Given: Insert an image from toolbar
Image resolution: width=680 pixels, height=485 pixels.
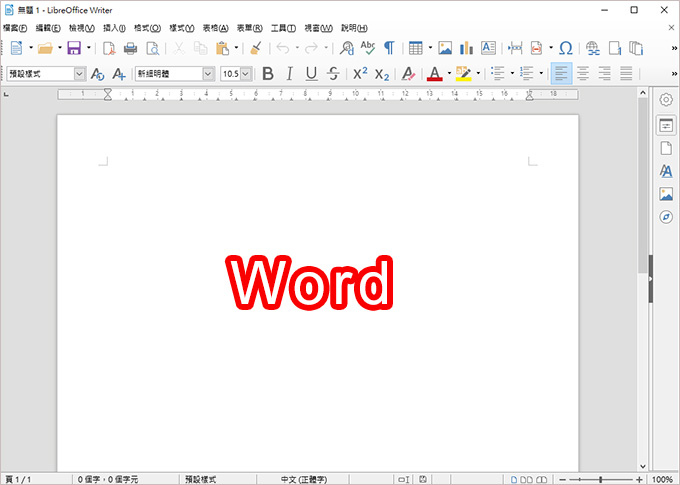Looking at the screenshot, I should tap(445, 48).
